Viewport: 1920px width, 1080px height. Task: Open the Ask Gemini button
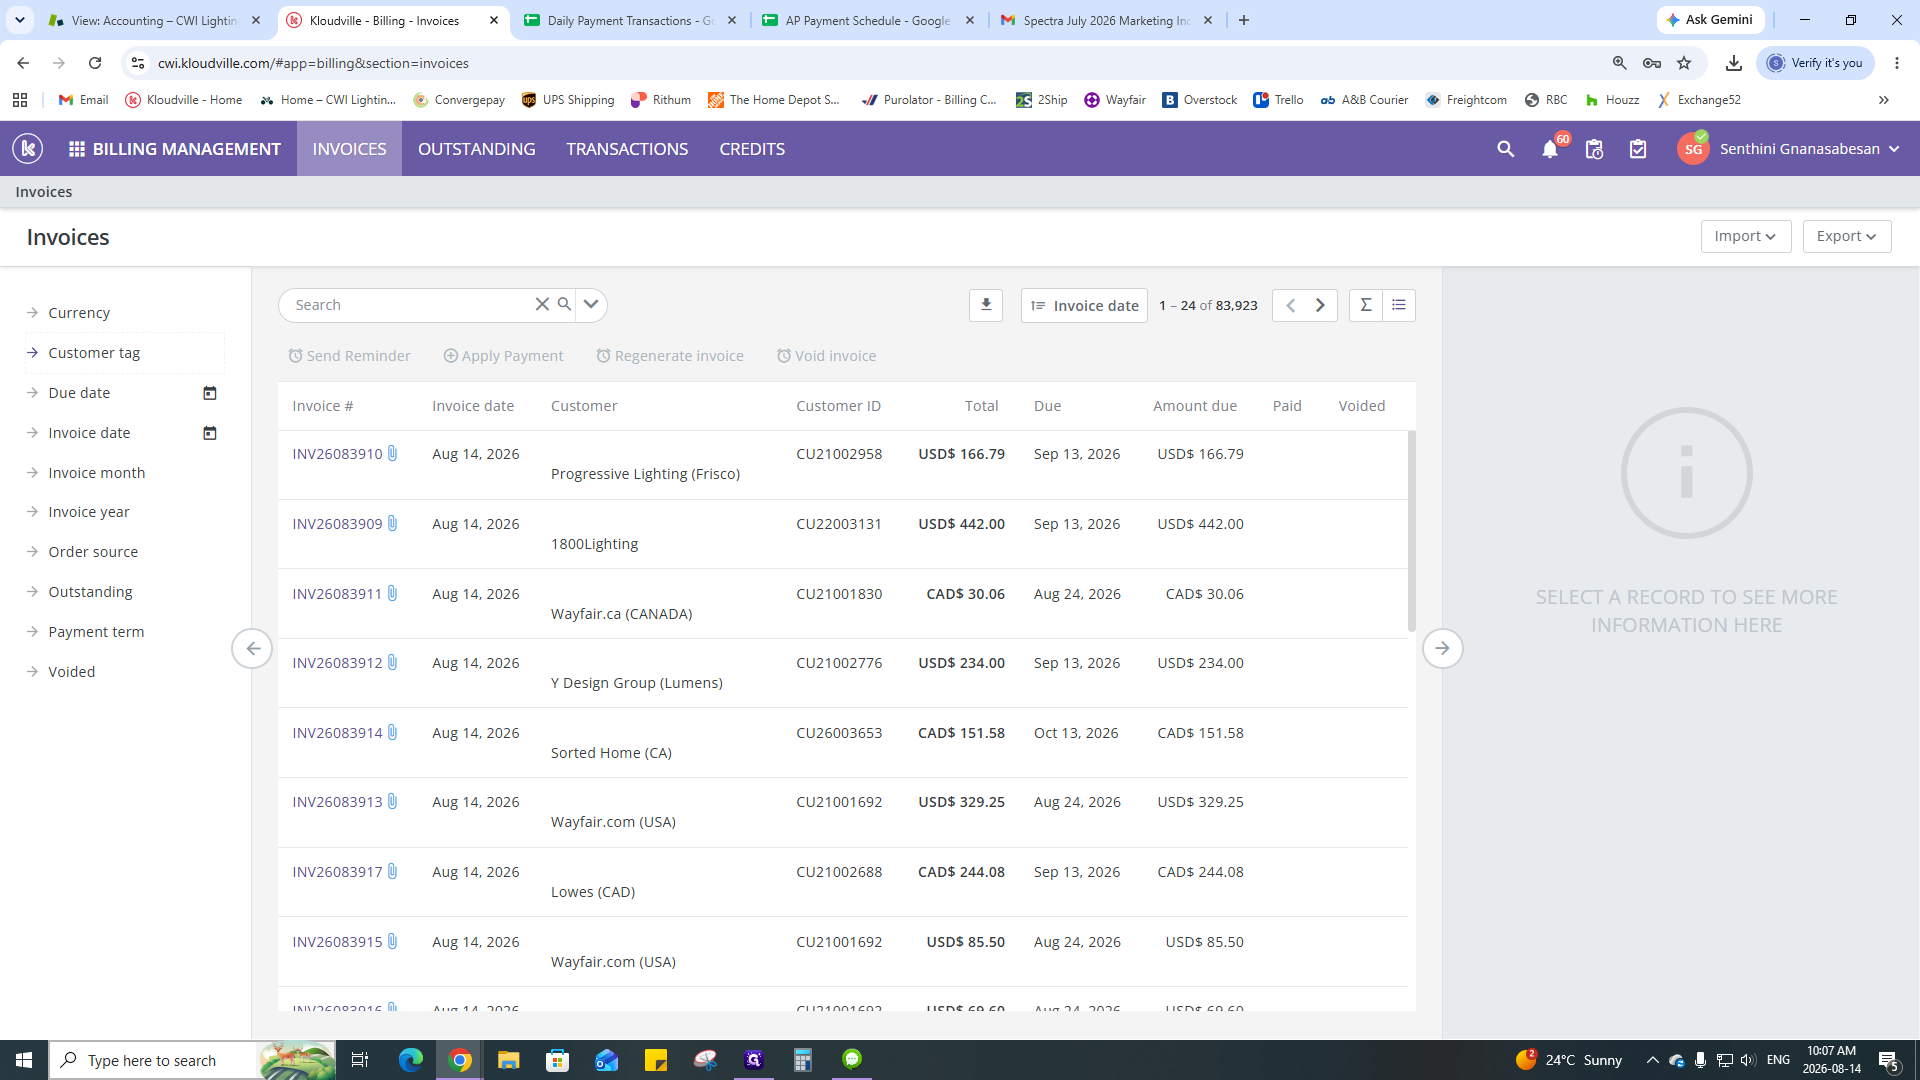point(1710,20)
